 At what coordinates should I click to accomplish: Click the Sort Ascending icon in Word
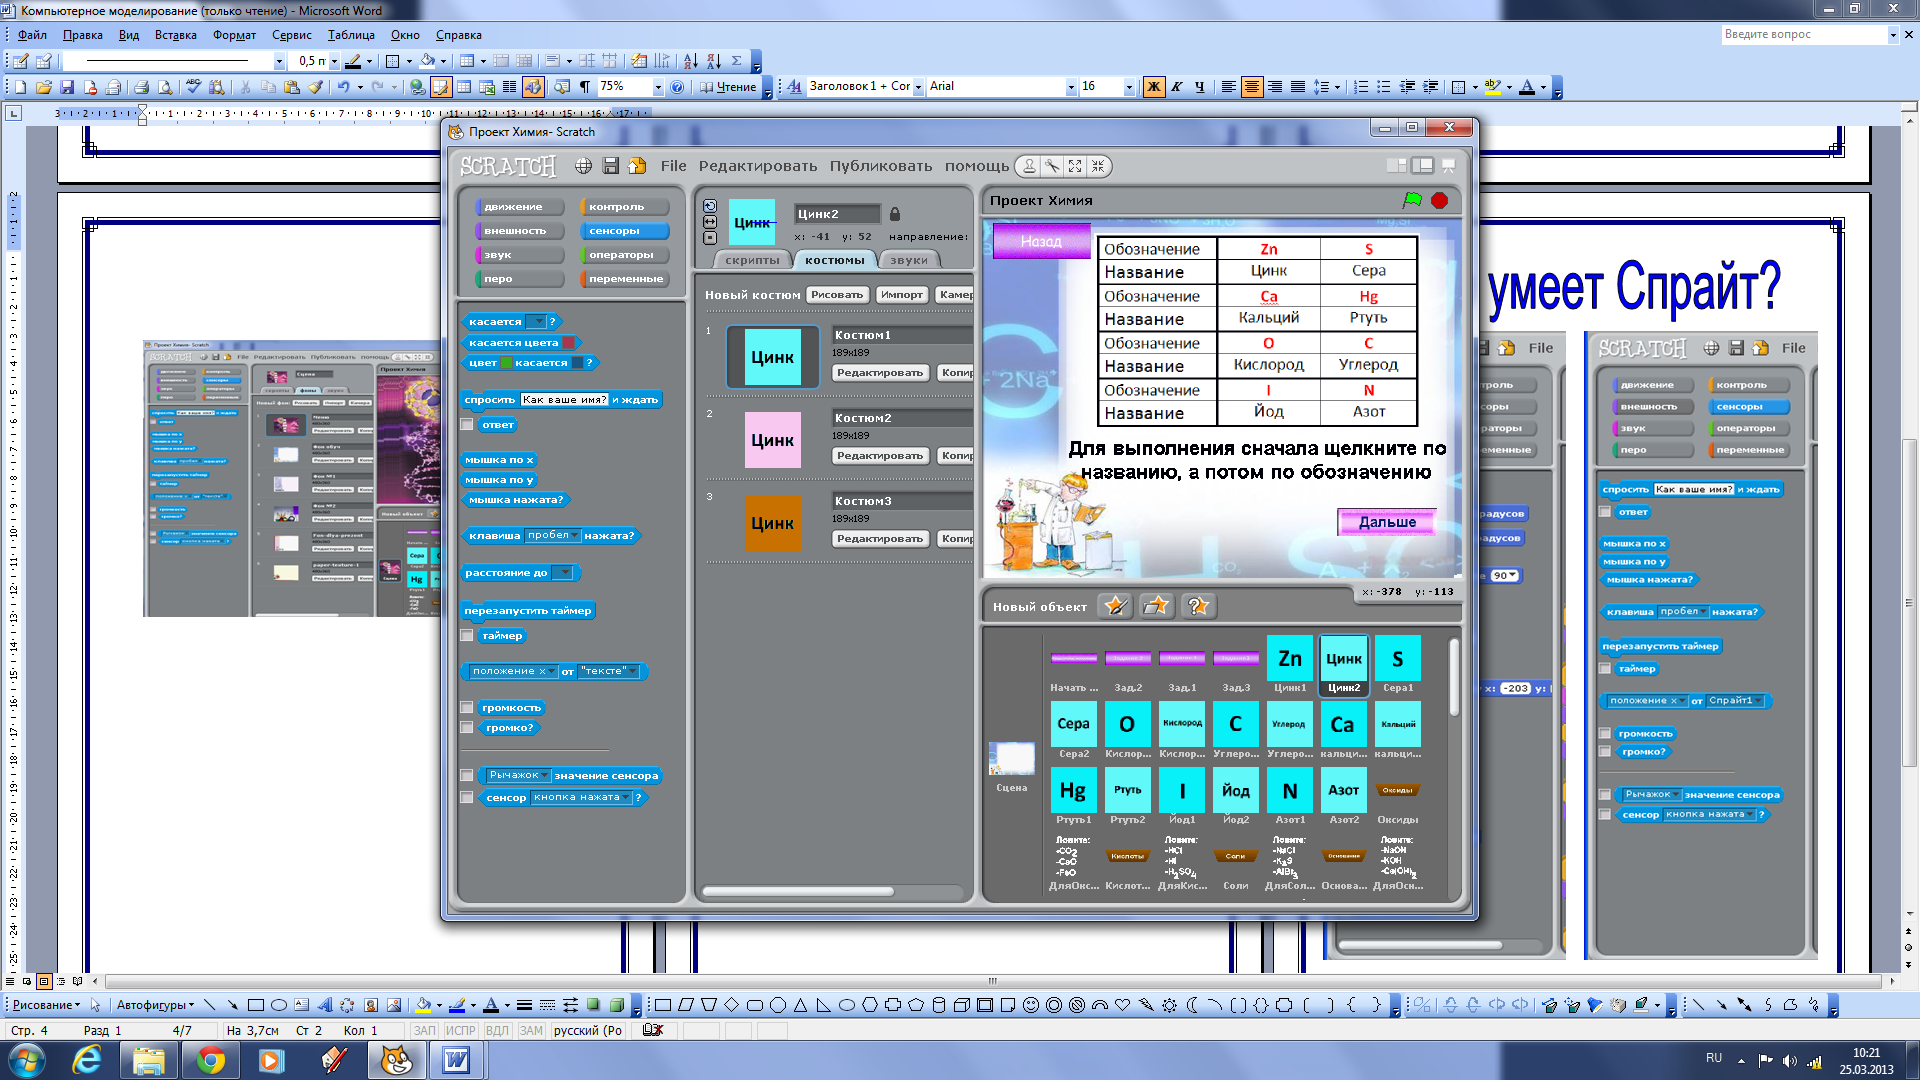[x=690, y=61]
